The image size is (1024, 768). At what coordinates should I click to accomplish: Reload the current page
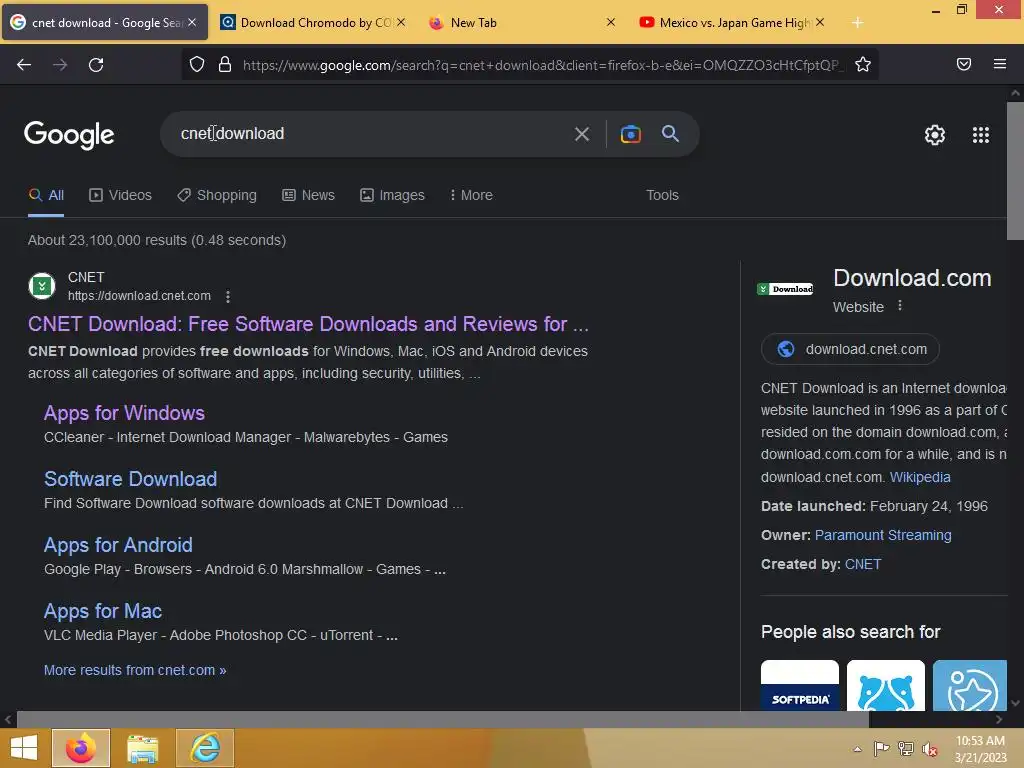click(96, 65)
